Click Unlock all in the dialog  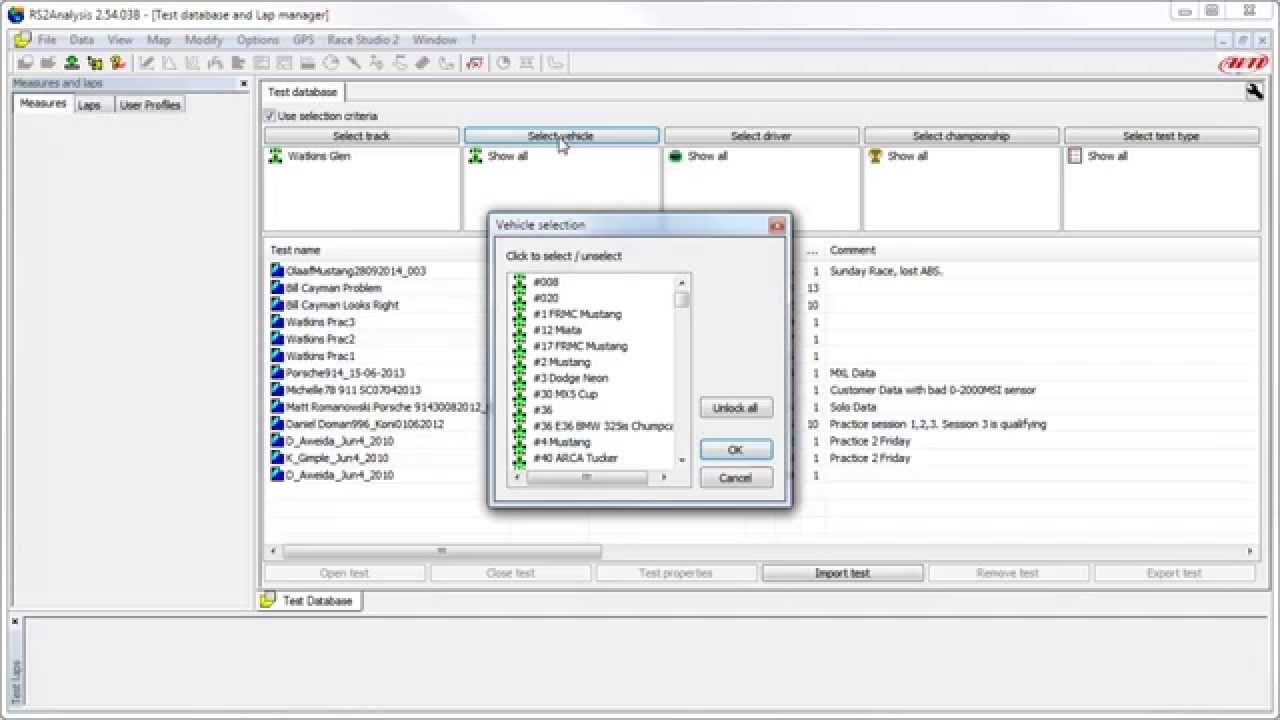point(735,408)
